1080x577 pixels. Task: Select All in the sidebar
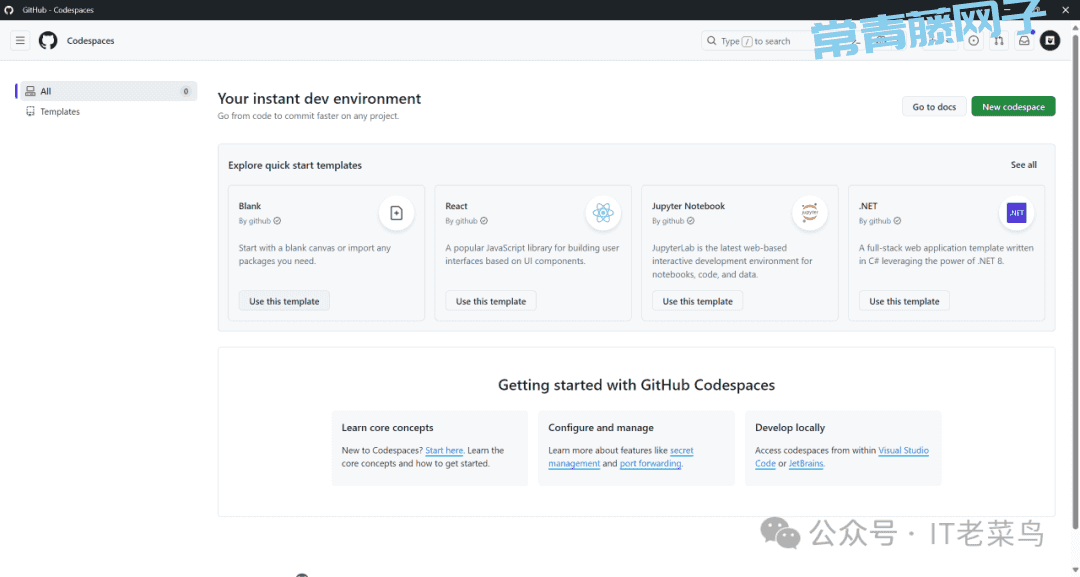pyautogui.click(x=109, y=91)
